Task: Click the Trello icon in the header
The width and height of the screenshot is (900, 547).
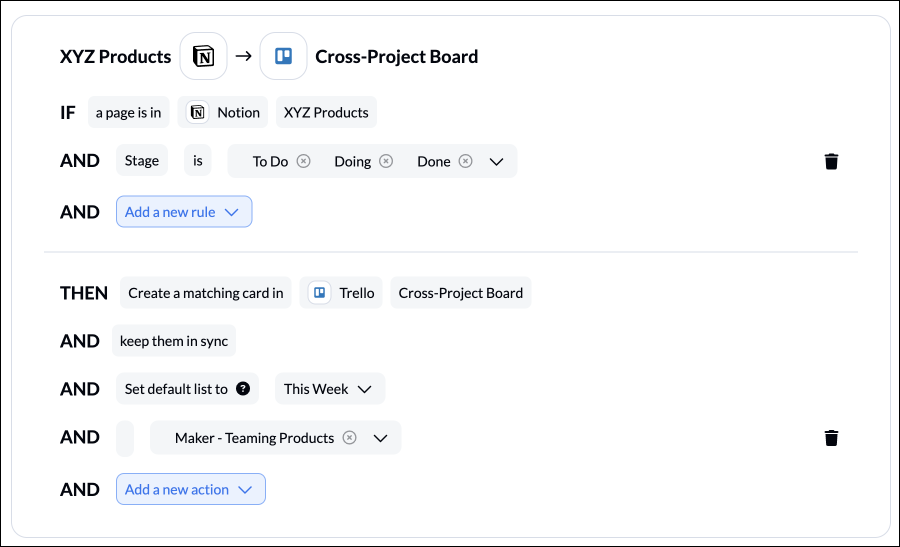Action: point(284,56)
